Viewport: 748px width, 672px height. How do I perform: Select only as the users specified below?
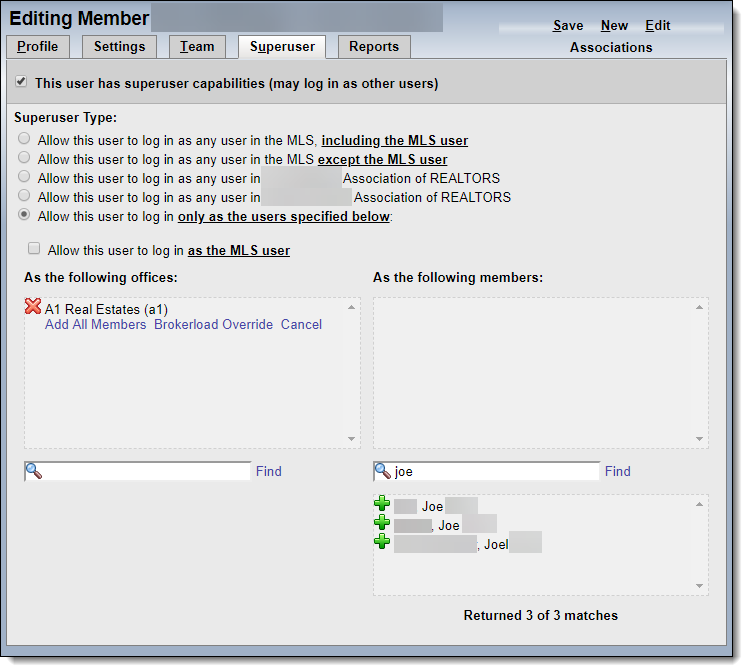[24, 215]
